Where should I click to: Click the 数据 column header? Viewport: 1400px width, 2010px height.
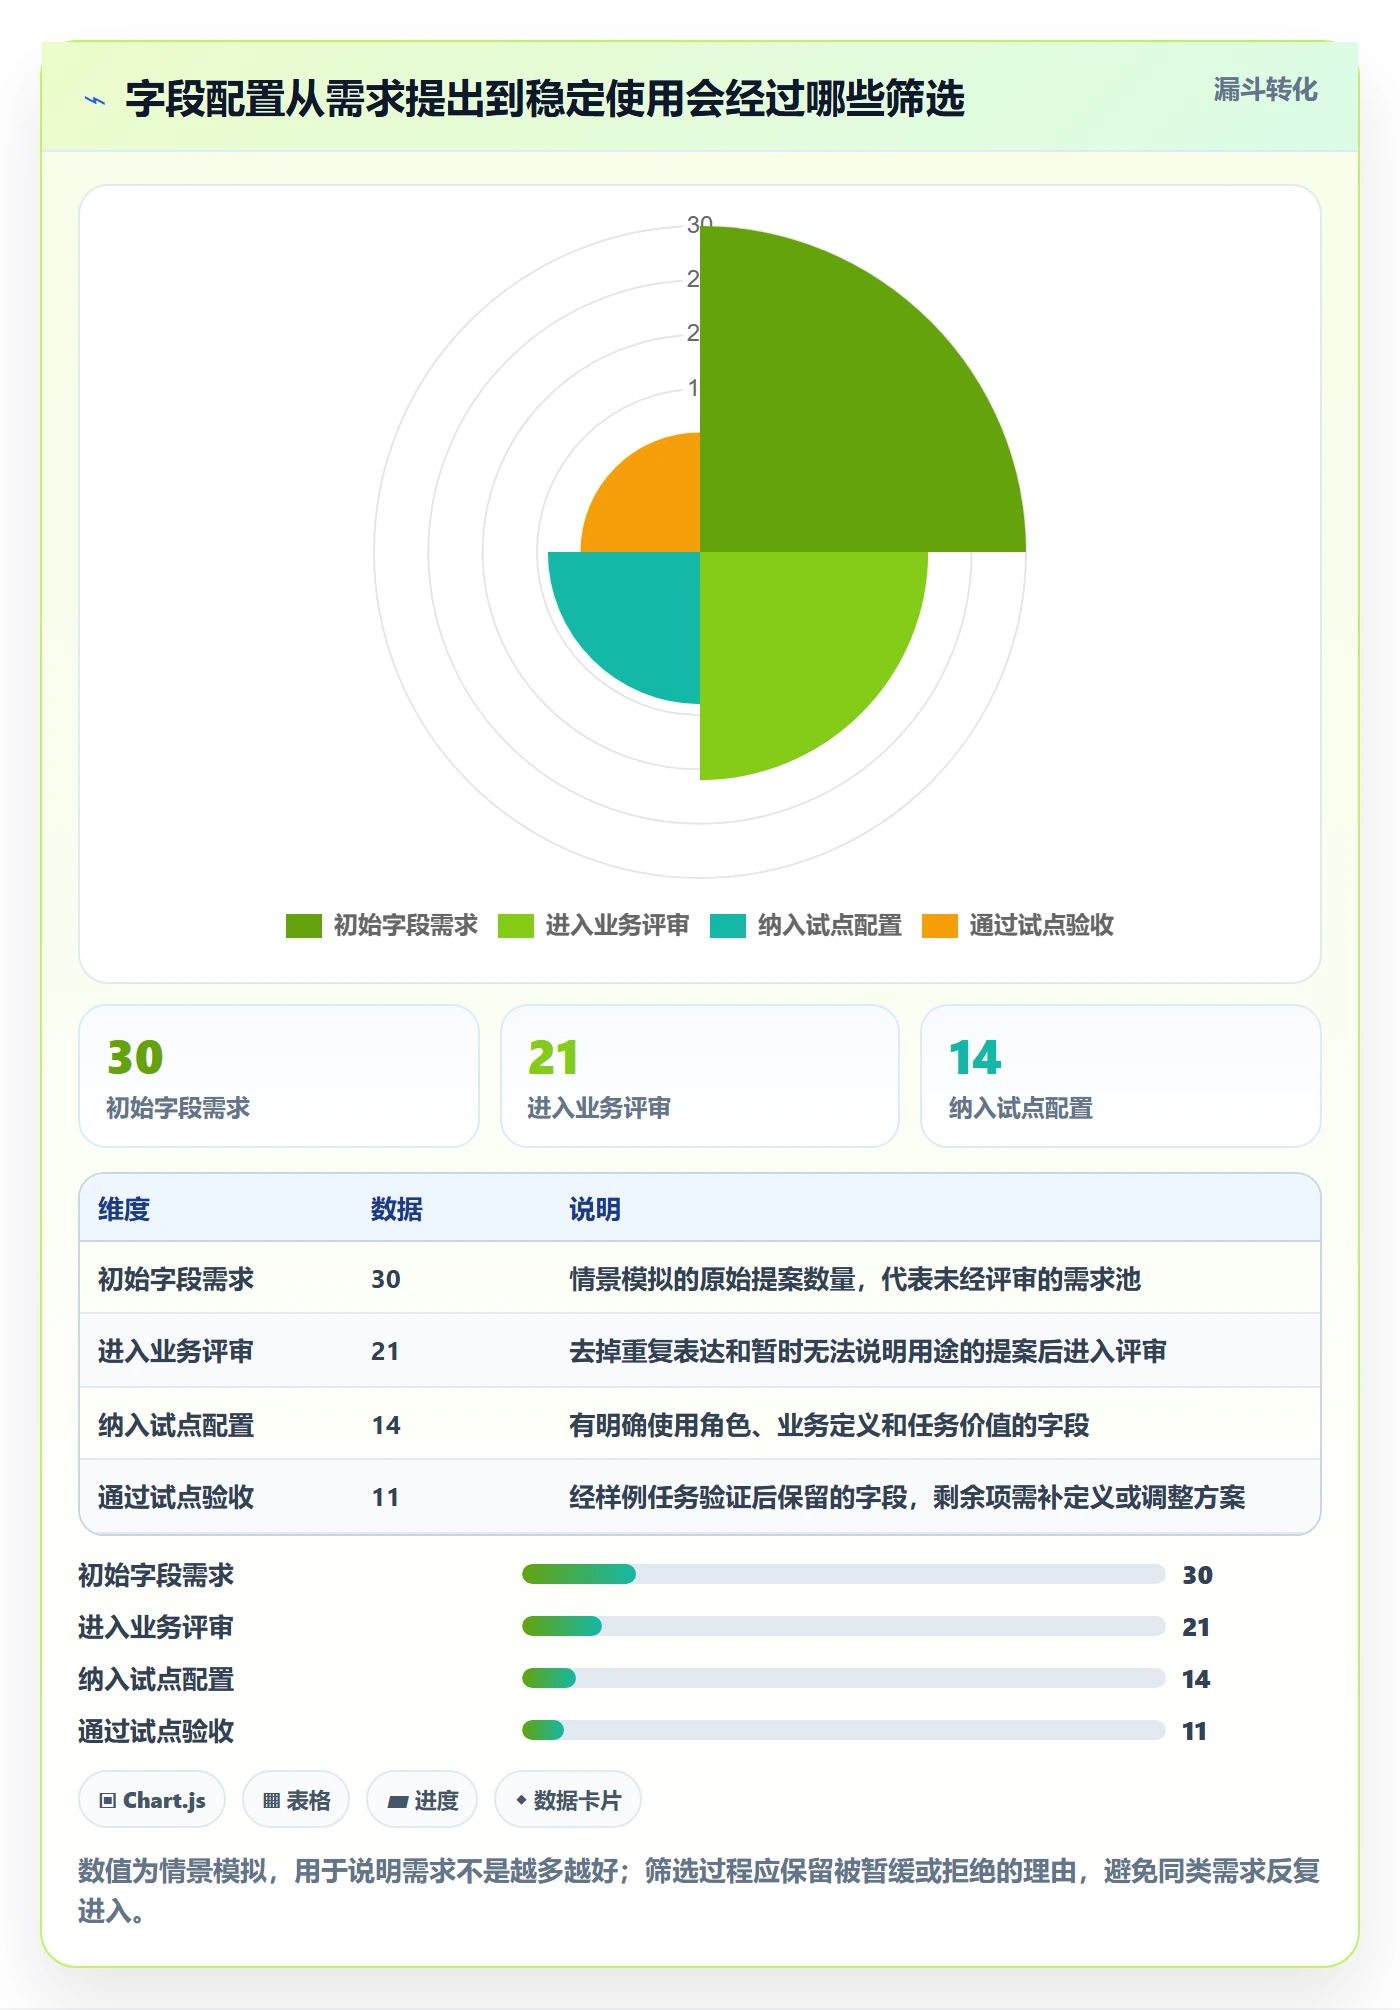(397, 1209)
